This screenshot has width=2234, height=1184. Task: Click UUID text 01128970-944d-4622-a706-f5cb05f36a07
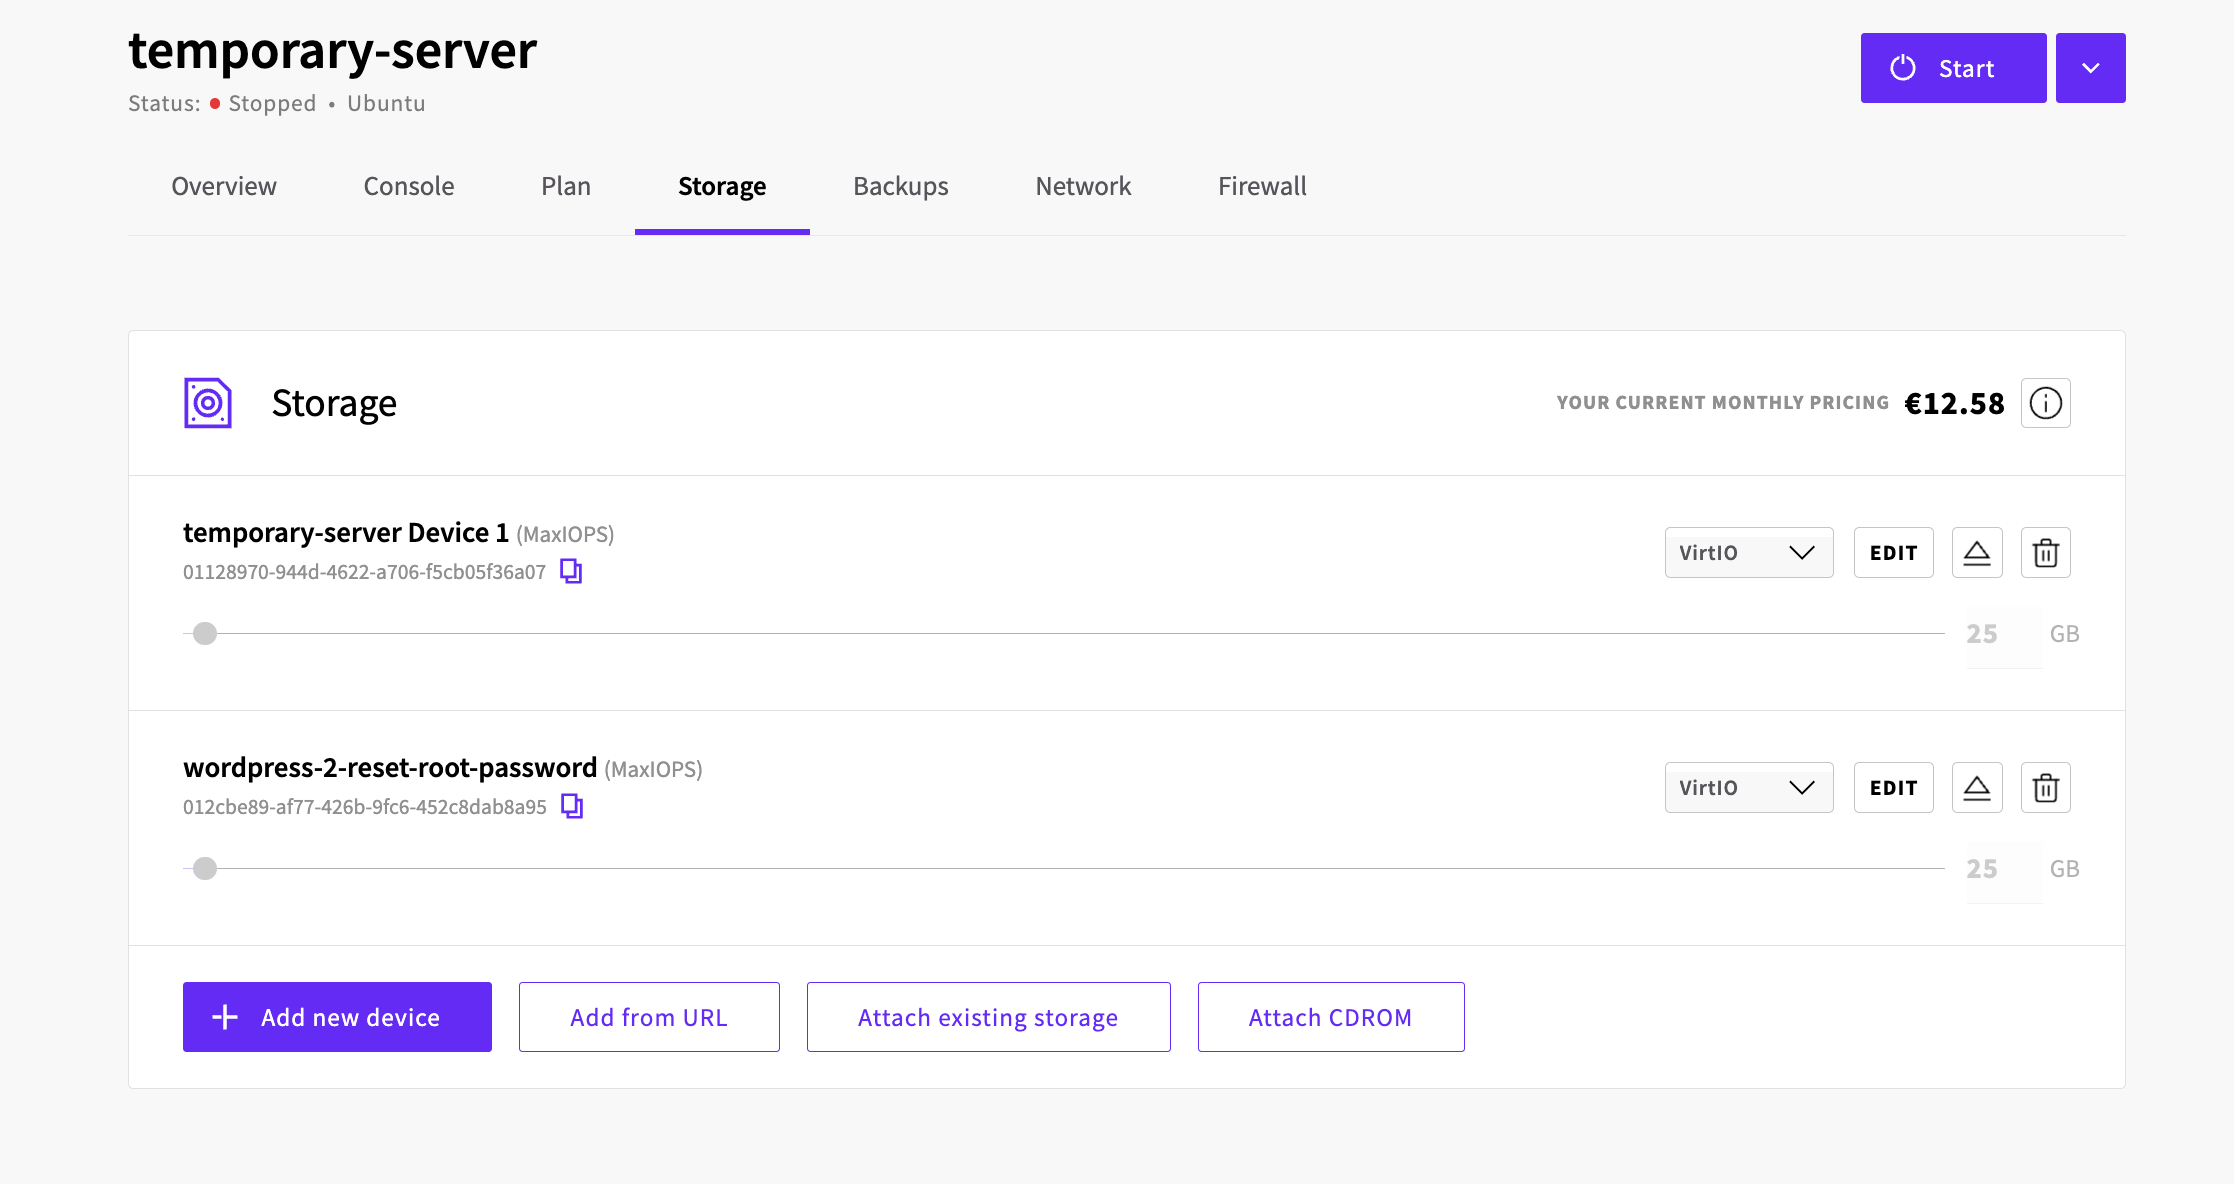(364, 572)
